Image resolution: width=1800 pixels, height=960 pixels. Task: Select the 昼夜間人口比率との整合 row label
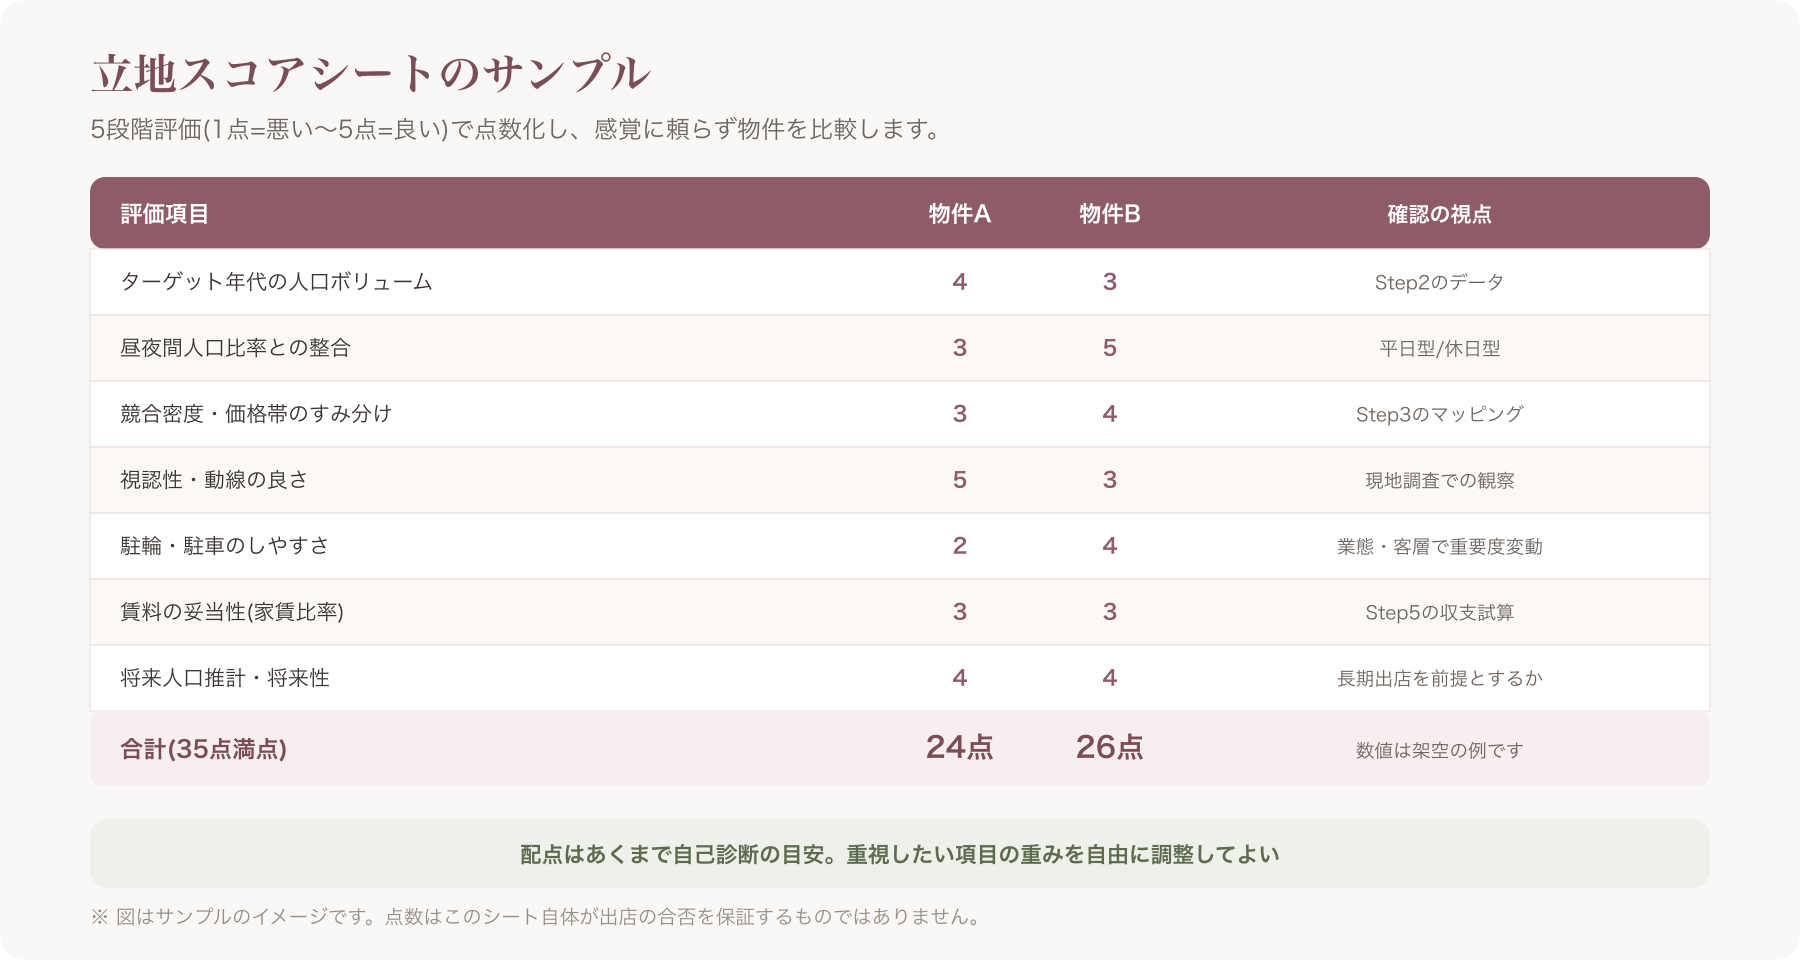tap(235, 348)
